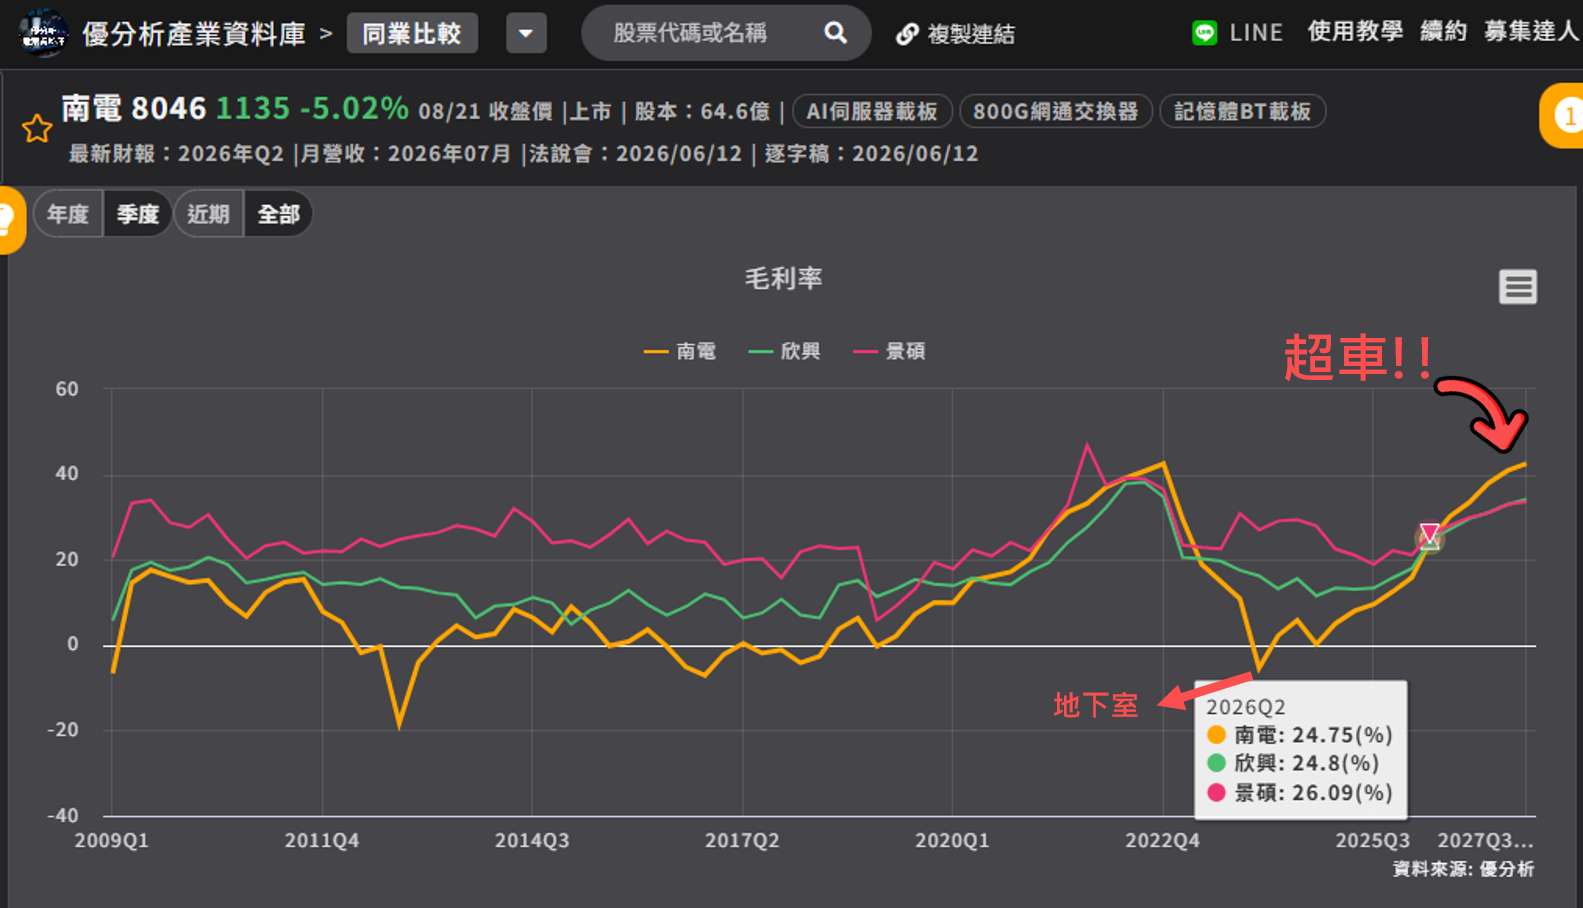Expand the 同業比較 dropdown arrow
Image resolution: width=1583 pixels, height=908 pixels.
526,33
